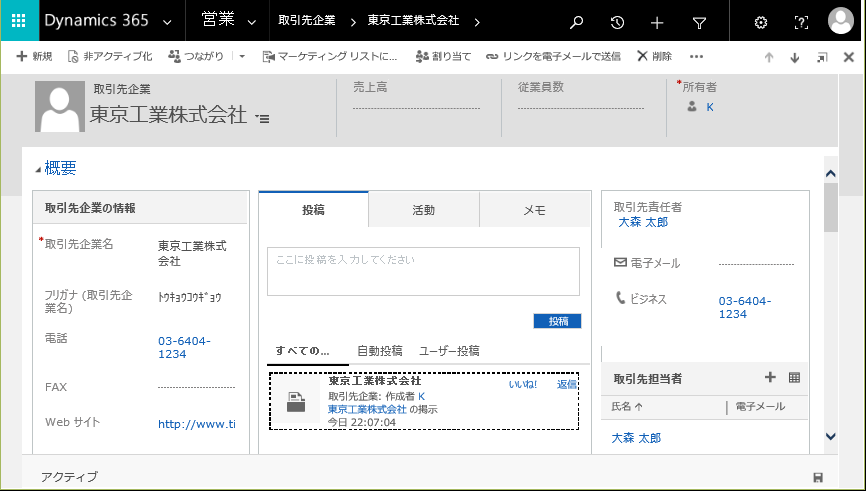Click 非アクティブ化 command
The image size is (866, 491).
110,56
